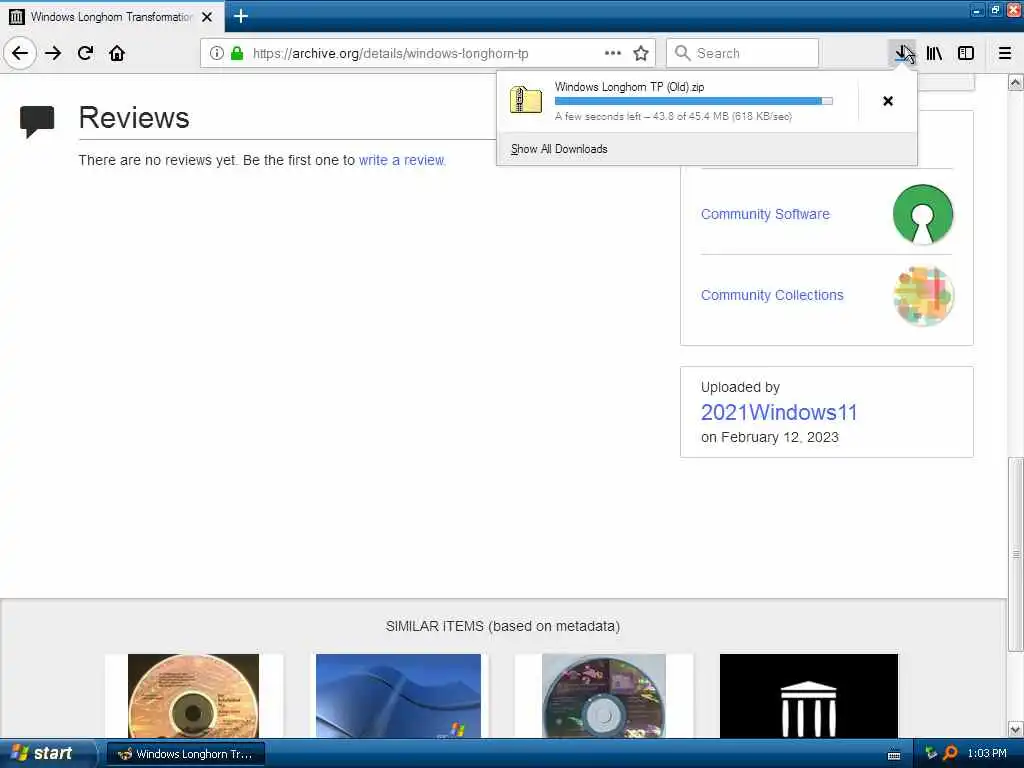Screen dimensions: 1024x768
Task: Click the scrollbar down arrow
Action: [x=1015, y=729]
